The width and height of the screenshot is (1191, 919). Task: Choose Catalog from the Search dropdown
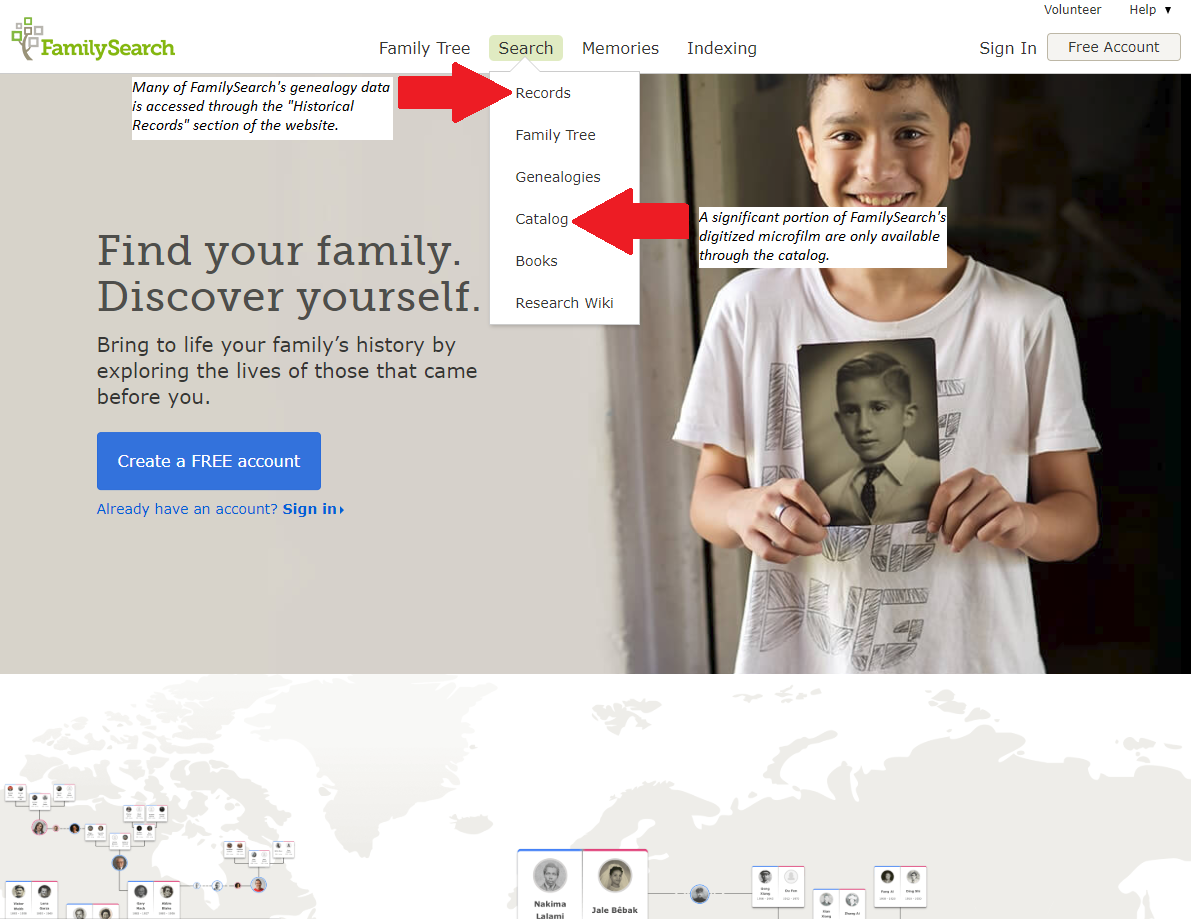coord(541,219)
